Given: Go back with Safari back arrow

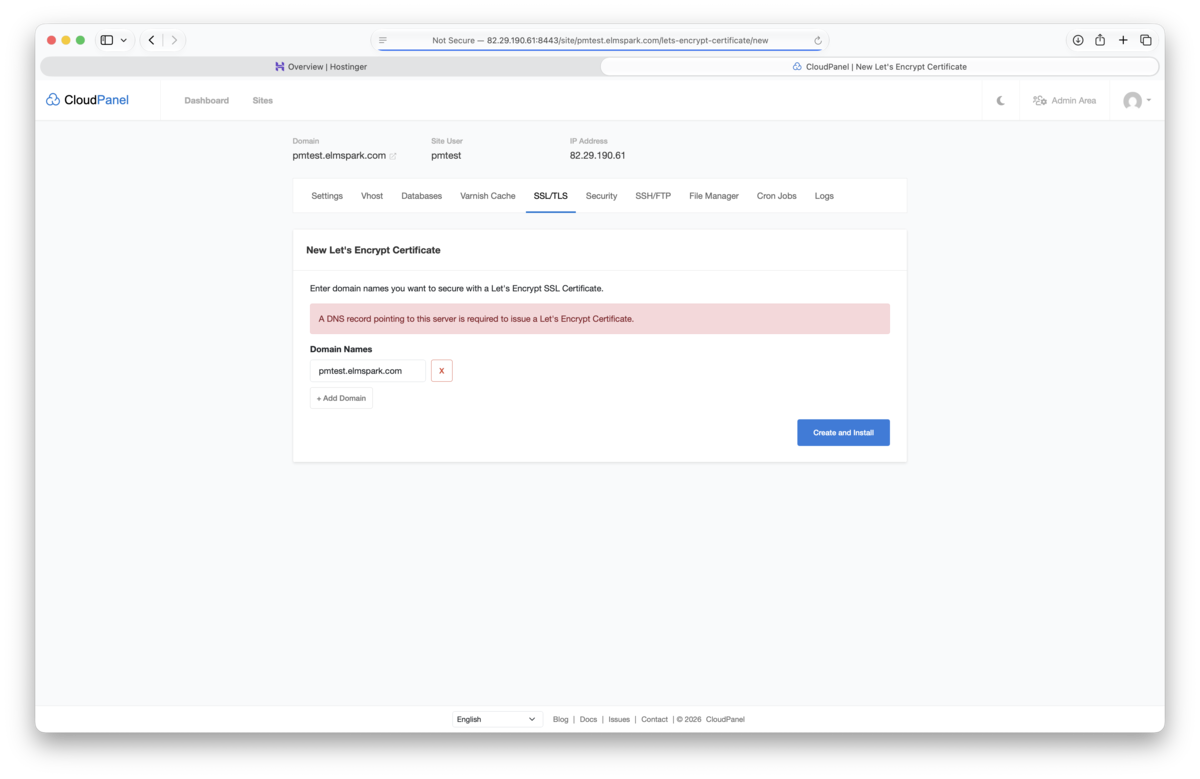Looking at the screenshot, I should 151,40.
